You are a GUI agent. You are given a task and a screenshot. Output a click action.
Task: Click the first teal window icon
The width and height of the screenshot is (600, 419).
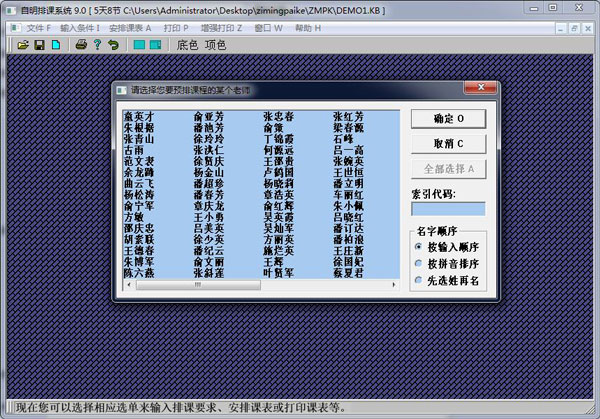click(139, 45)
